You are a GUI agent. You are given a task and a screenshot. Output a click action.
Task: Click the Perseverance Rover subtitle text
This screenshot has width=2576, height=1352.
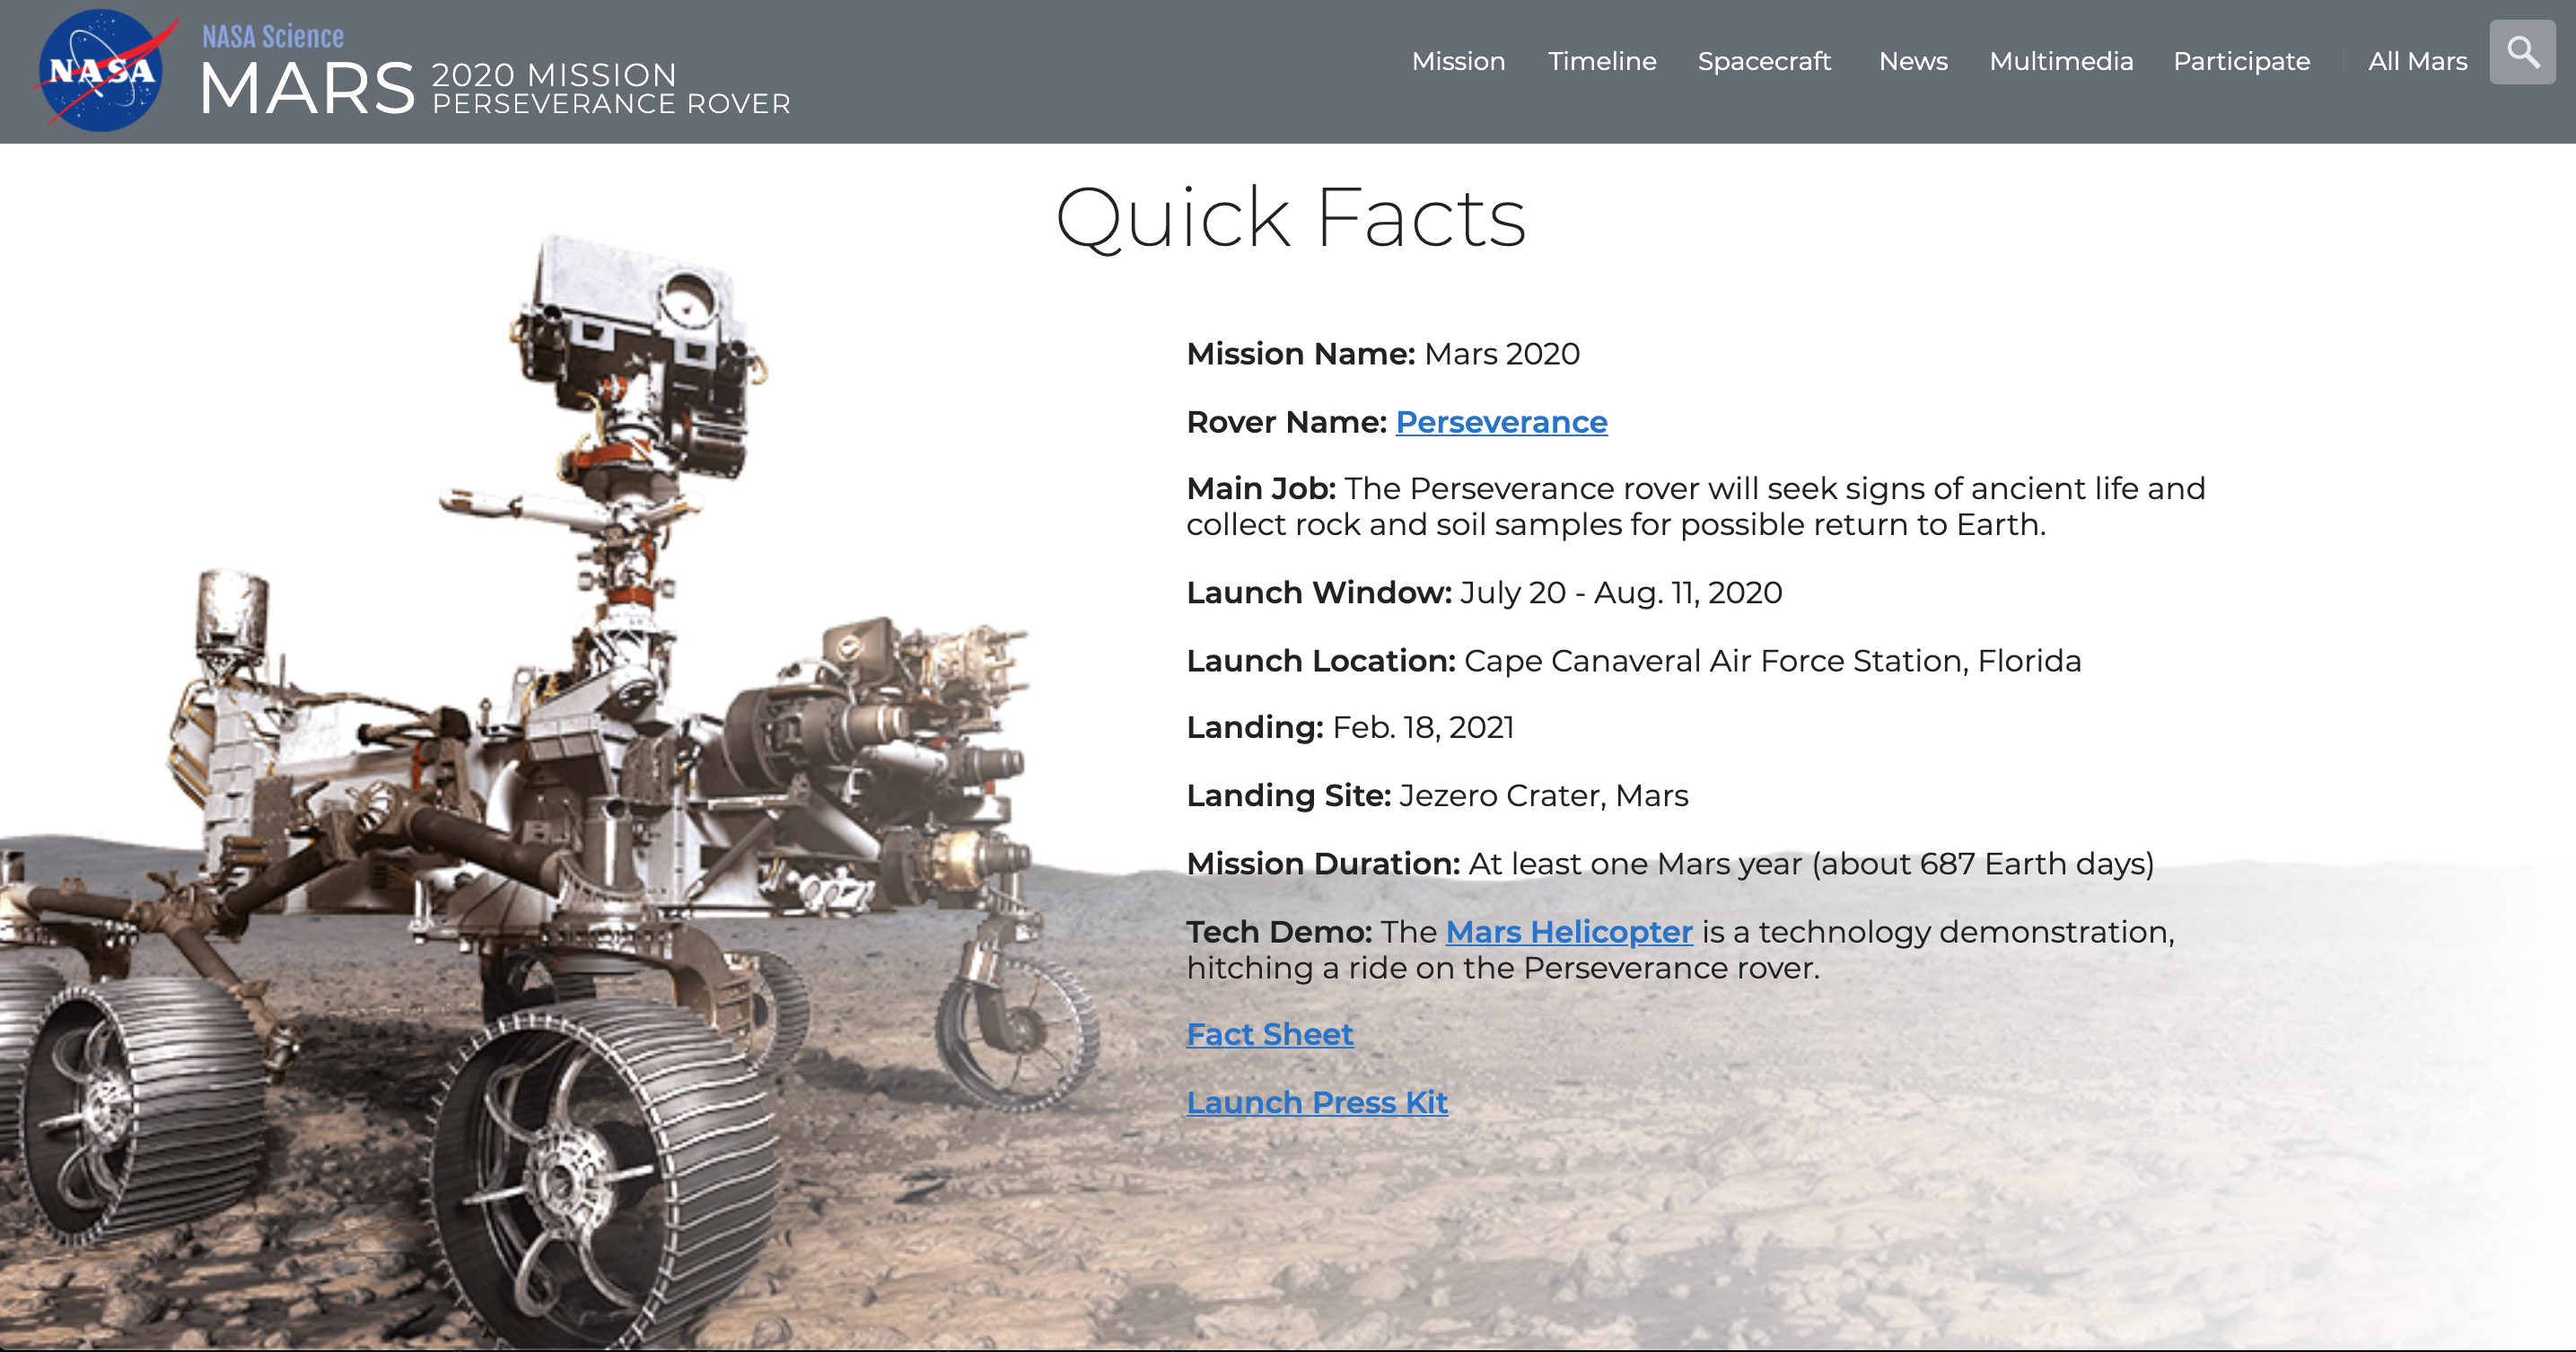coord(611,104)
